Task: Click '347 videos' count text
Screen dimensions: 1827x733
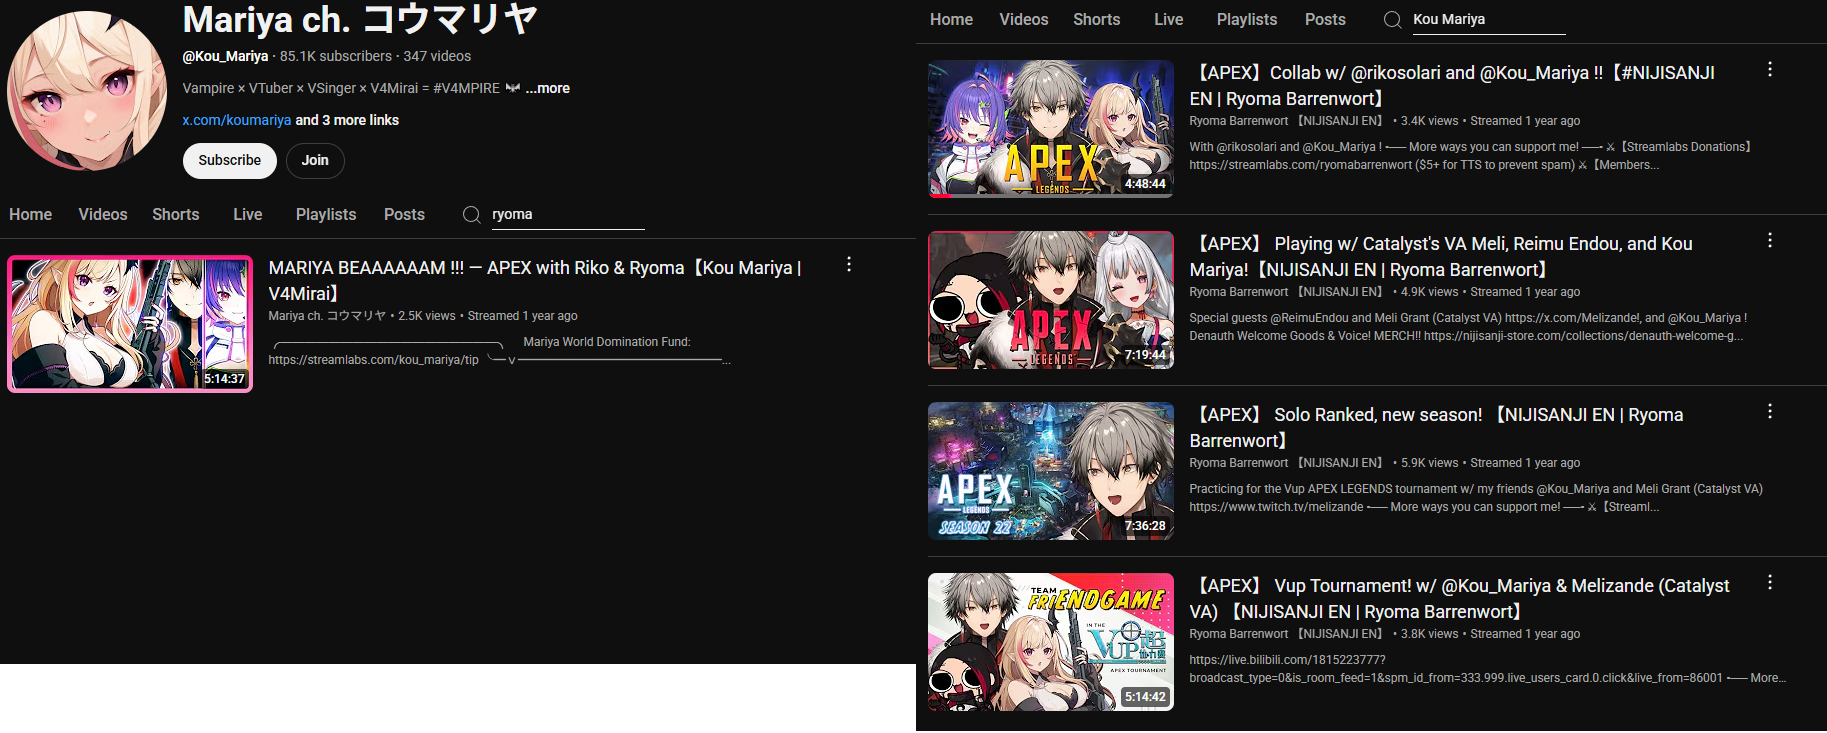Action: (x=437, y=56)
